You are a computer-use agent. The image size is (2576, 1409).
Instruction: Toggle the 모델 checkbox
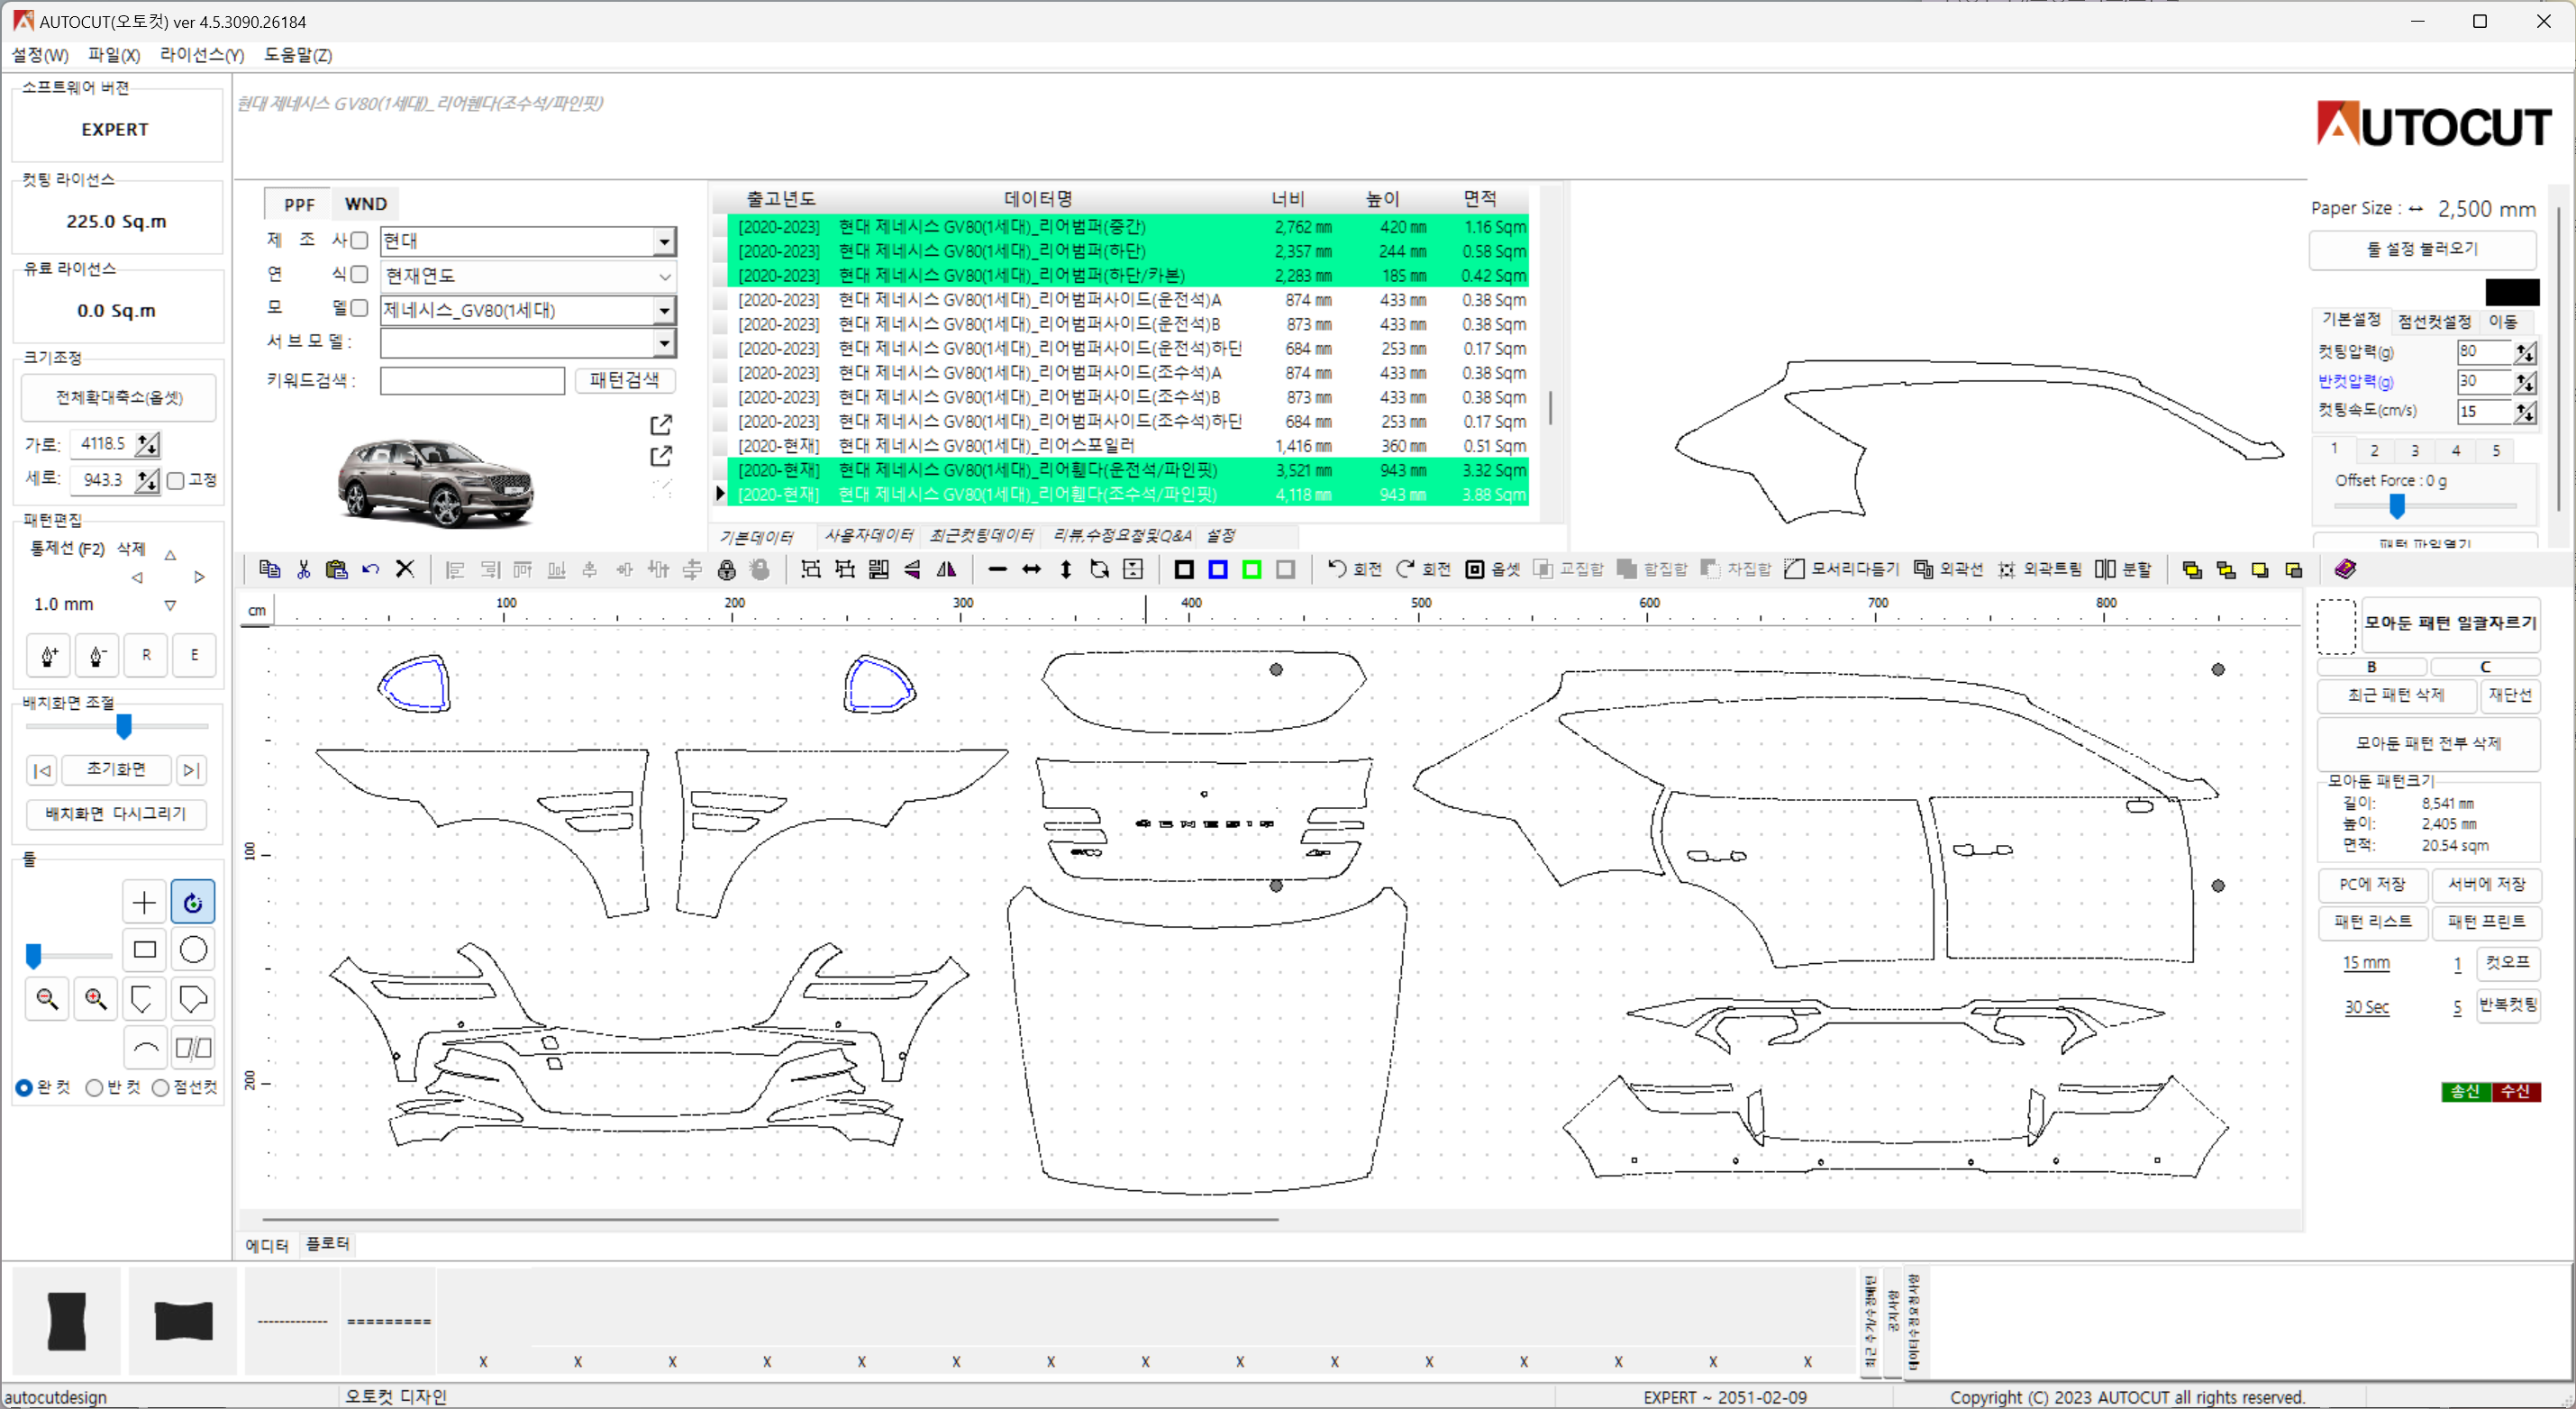pyautogui.click(x=360, y=308)
